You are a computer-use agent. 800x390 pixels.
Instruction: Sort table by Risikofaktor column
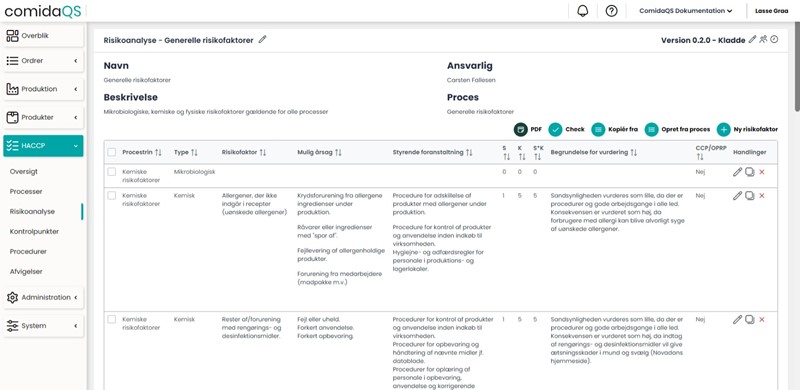(244, 152)
